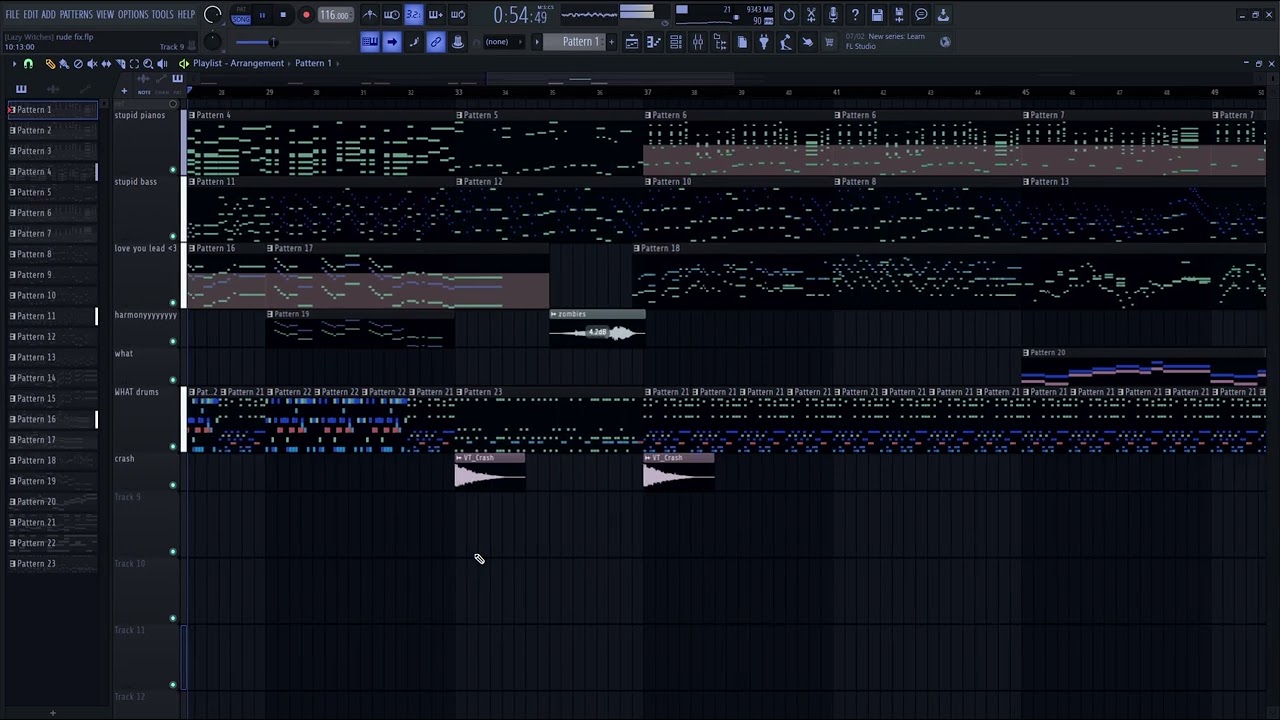
Task: Click the metronome icon
Action: 370,15
